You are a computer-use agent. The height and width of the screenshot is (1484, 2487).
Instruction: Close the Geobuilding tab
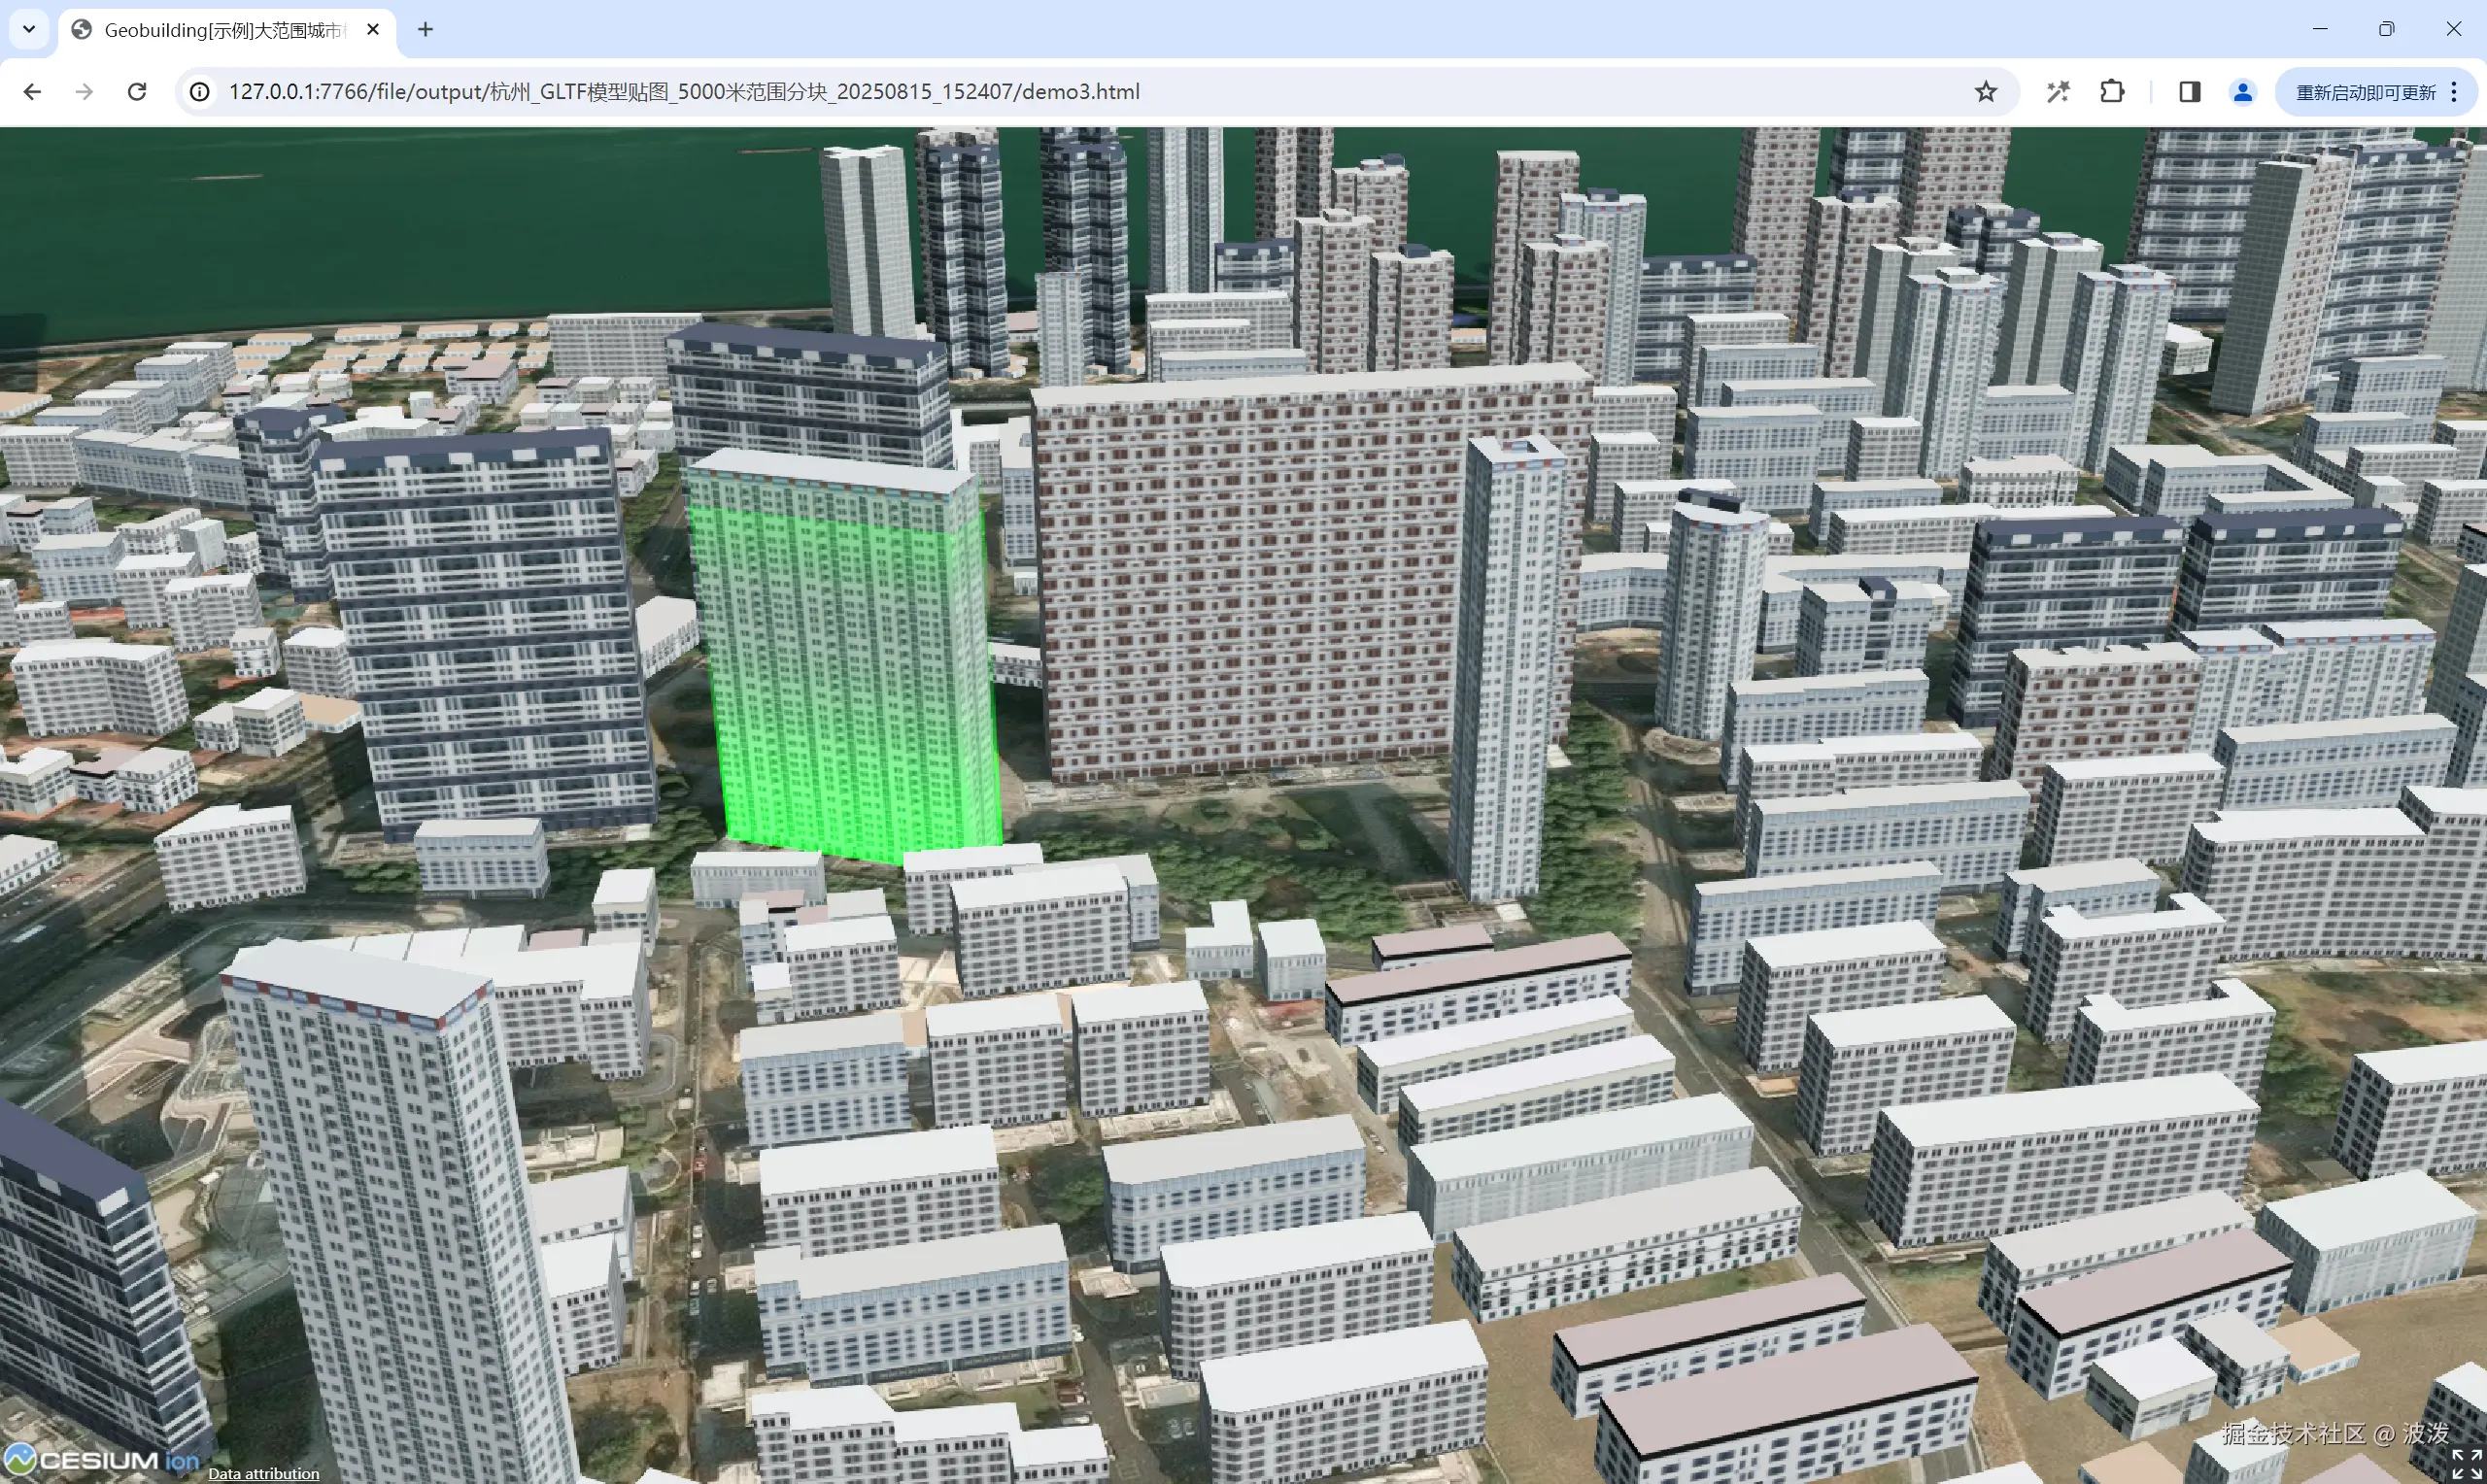click(373, 30)
